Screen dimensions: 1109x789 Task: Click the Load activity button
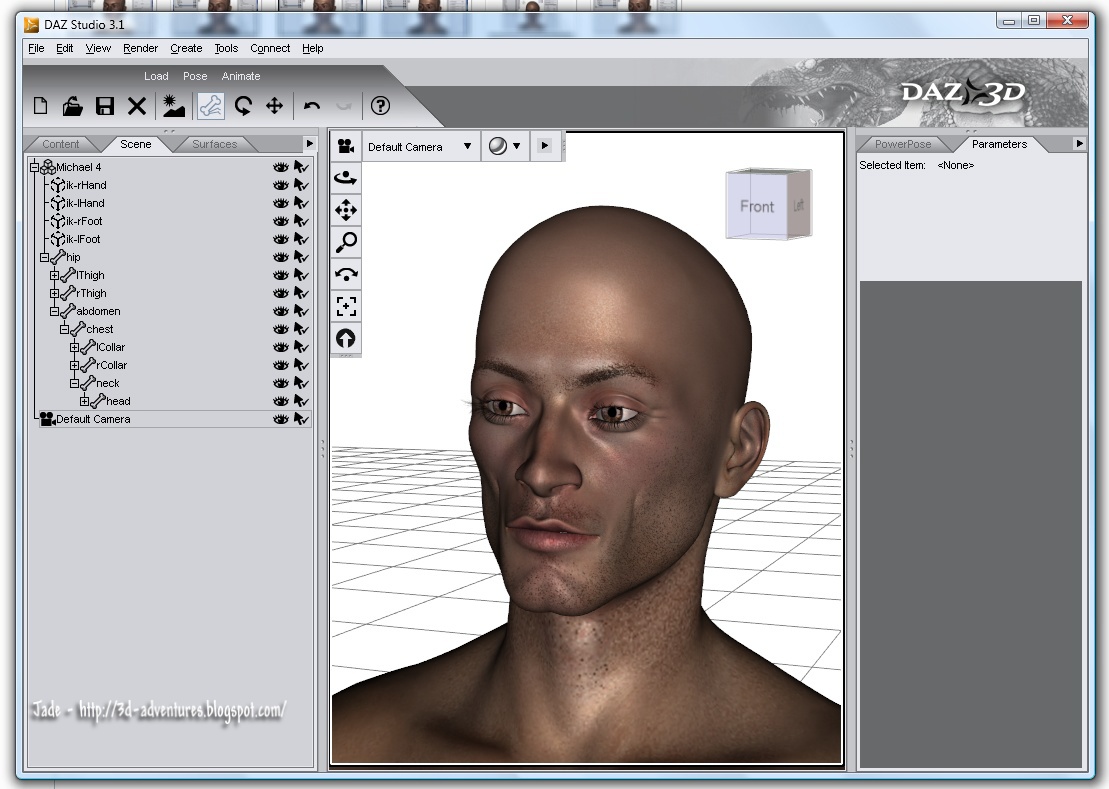pos(156,76)
